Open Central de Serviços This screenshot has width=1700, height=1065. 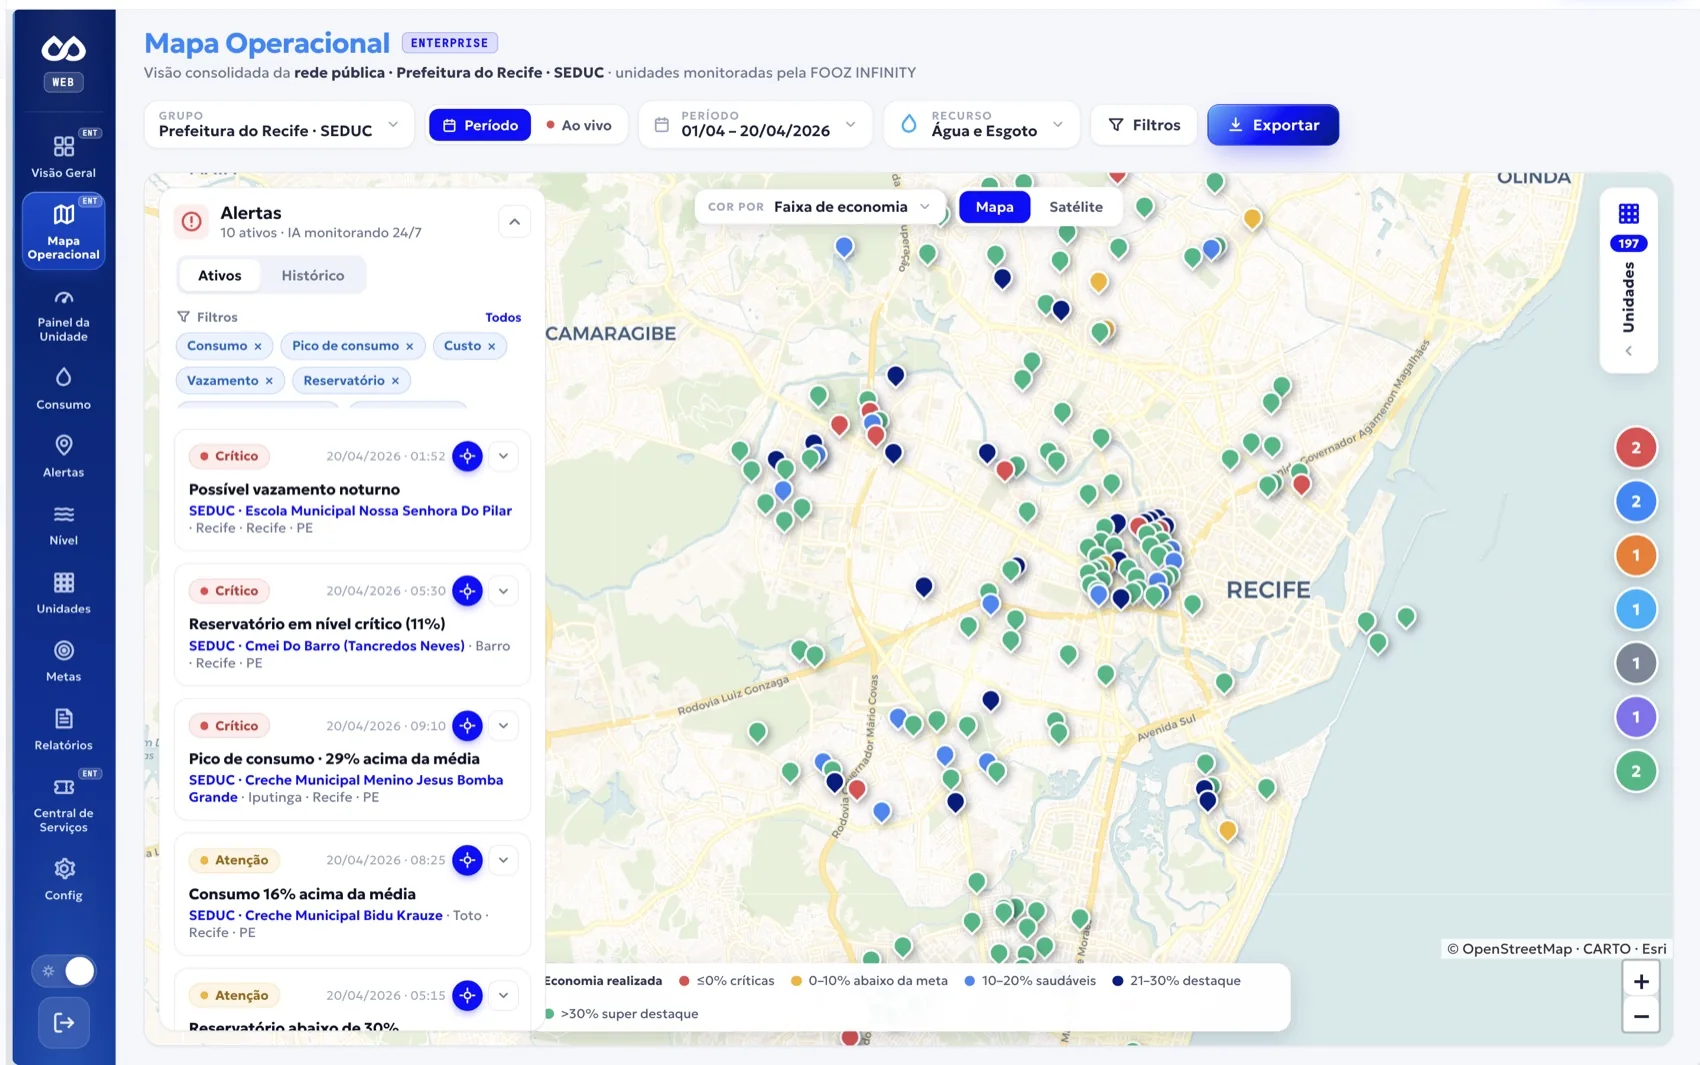(x=63, y=804)
